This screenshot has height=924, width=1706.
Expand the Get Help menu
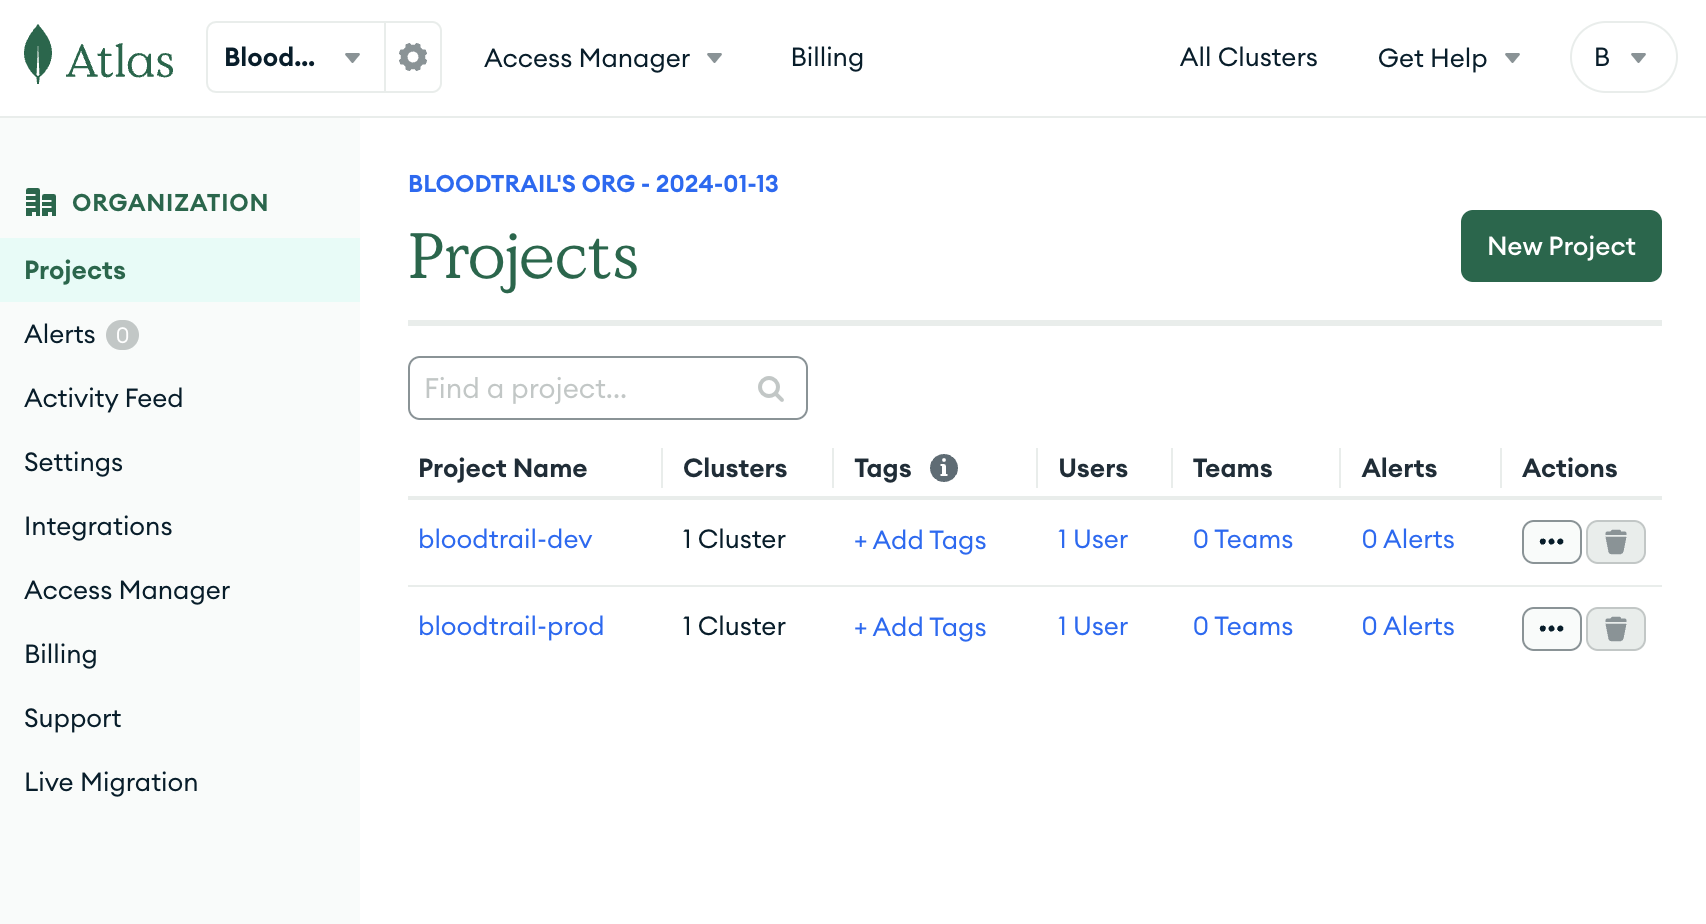point(1449,58)
